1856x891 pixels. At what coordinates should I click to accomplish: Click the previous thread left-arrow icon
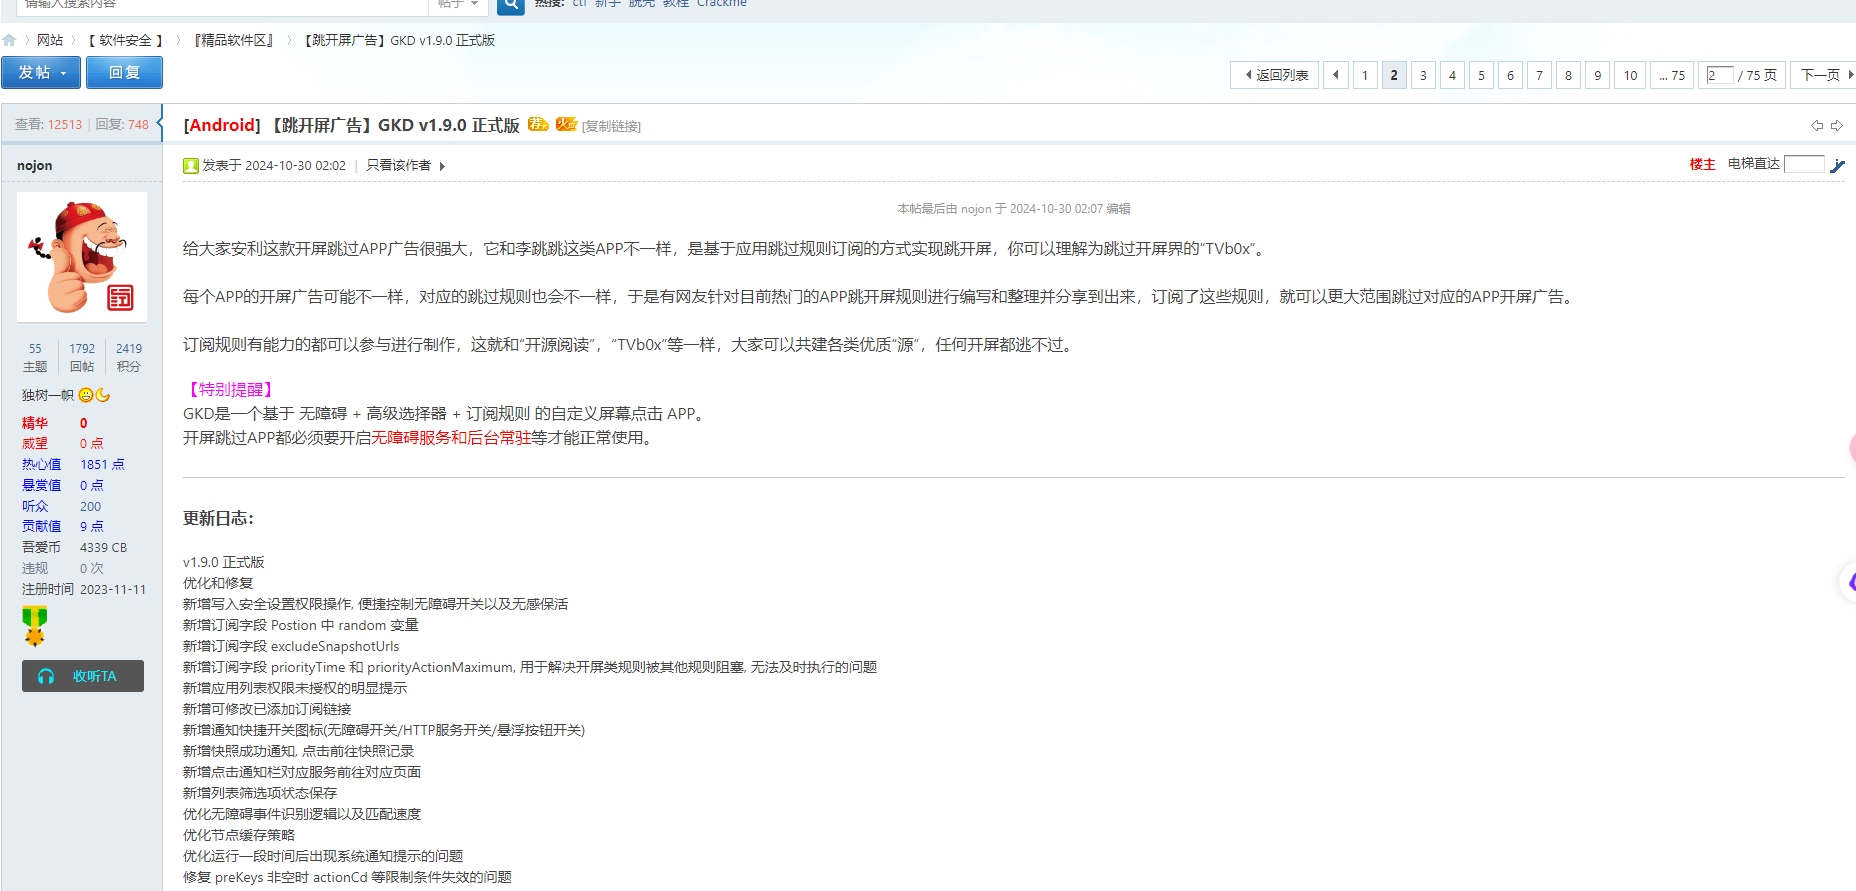tap(1816, 126)
